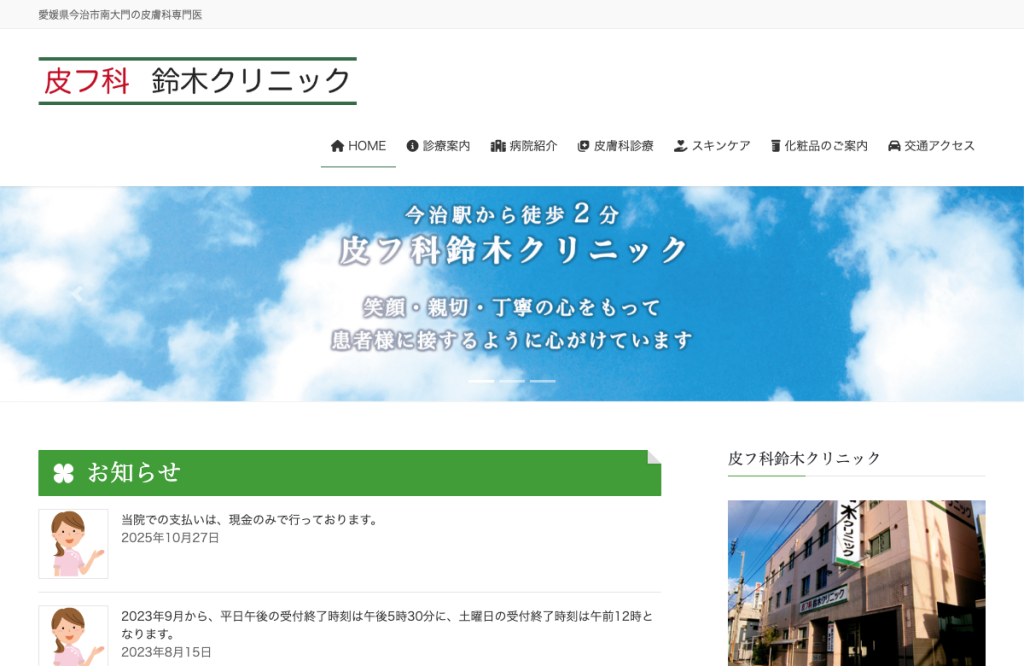Open the スキンケア menu item
The image size is (1024, 666).
tap(712, 146)
